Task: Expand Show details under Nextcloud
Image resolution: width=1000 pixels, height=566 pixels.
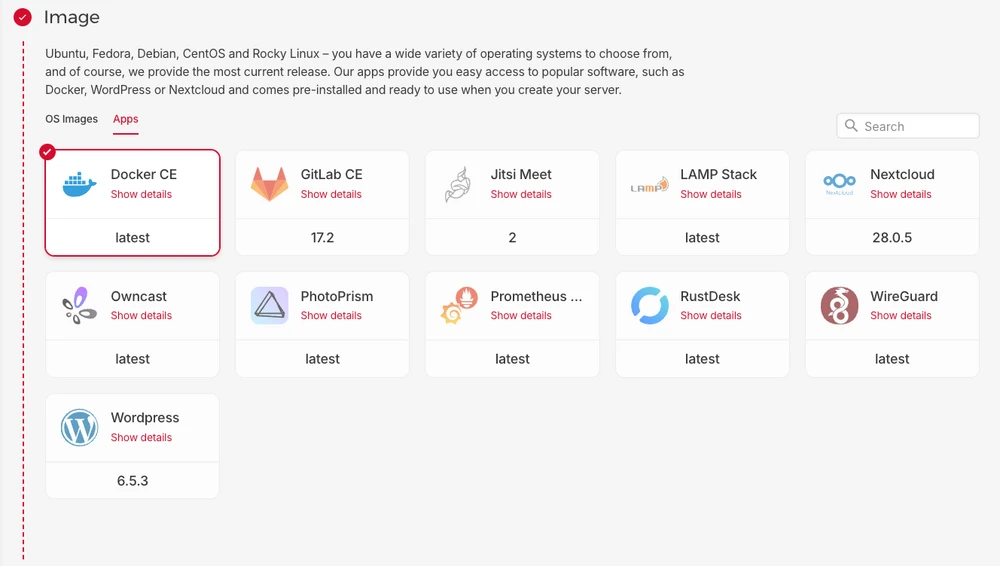Action: [900, 195]
